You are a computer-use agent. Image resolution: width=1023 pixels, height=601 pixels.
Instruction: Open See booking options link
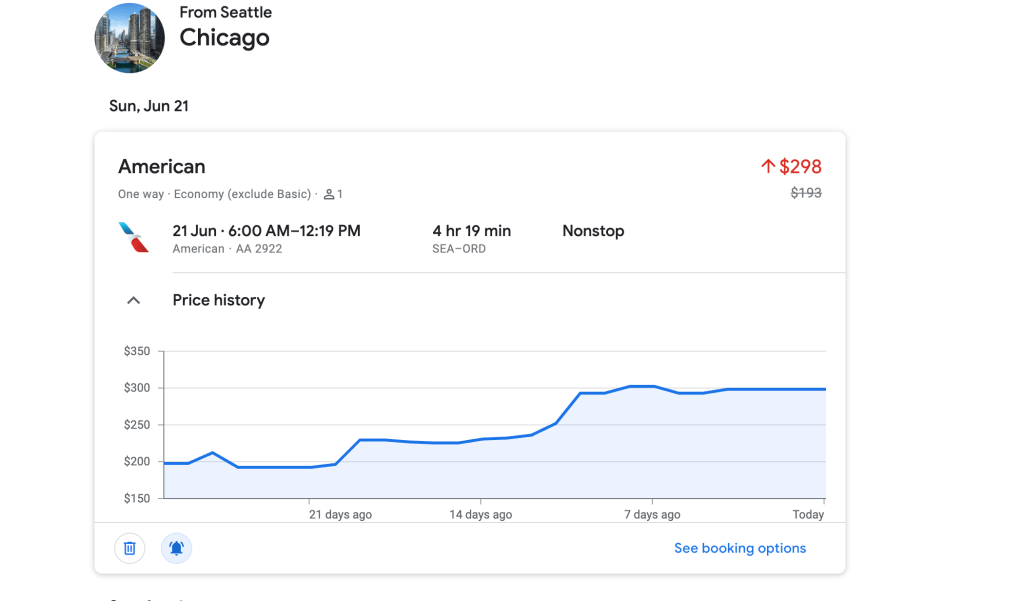point(739,548)
